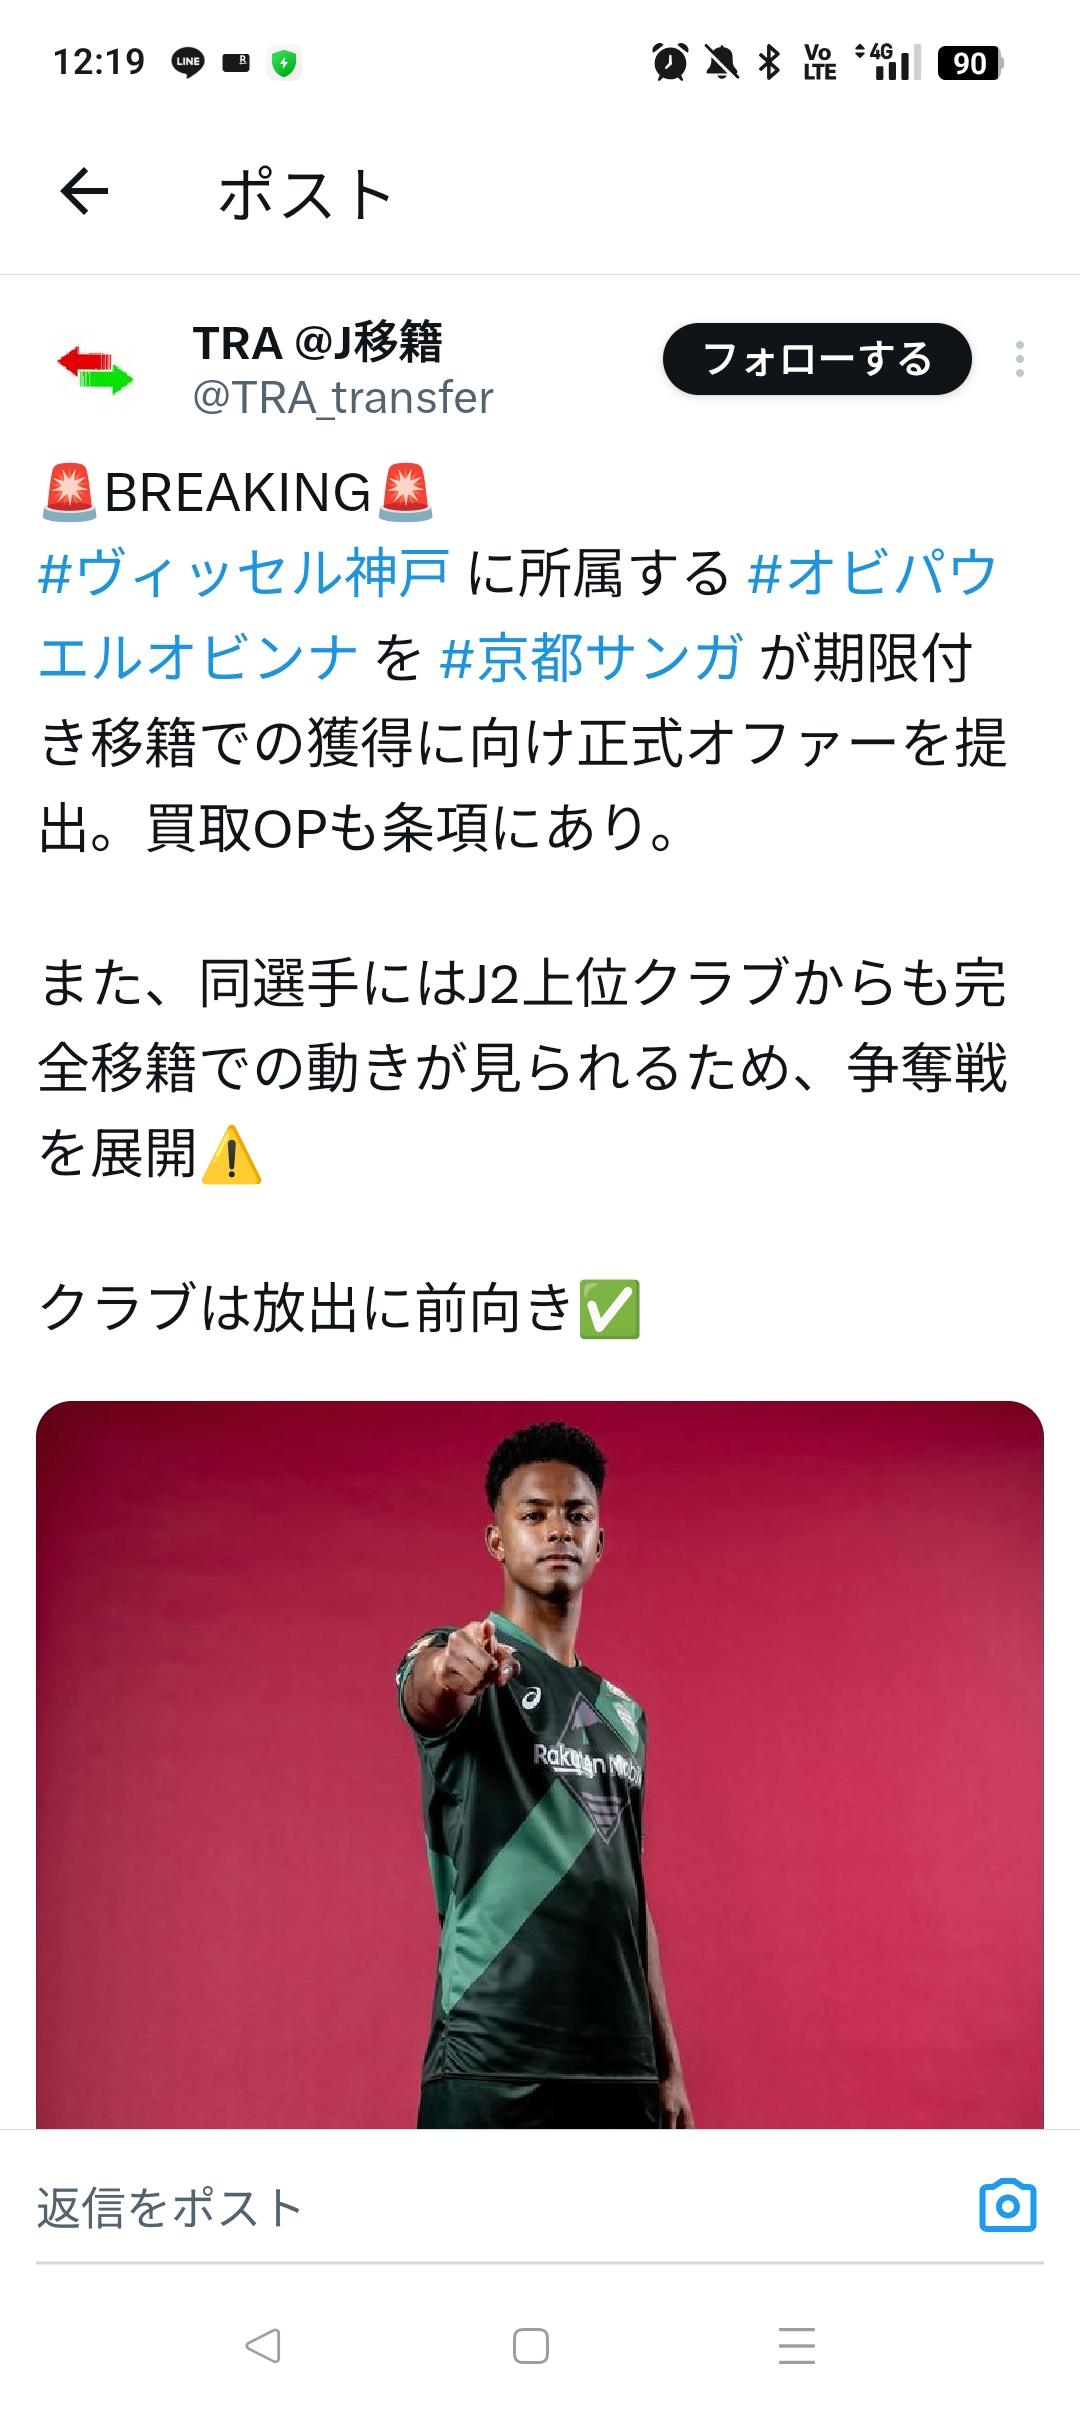1080x2412 pixels.
Task: Open the three-dot post options menu
Action: tap(1019, 359)
